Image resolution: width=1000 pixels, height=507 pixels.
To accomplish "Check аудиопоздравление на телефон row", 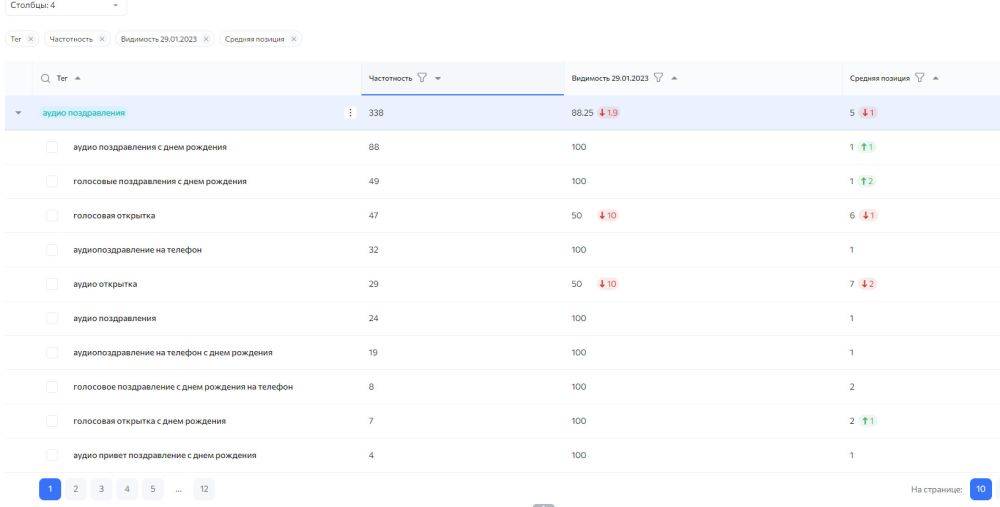I will click(x=52, y=250).
